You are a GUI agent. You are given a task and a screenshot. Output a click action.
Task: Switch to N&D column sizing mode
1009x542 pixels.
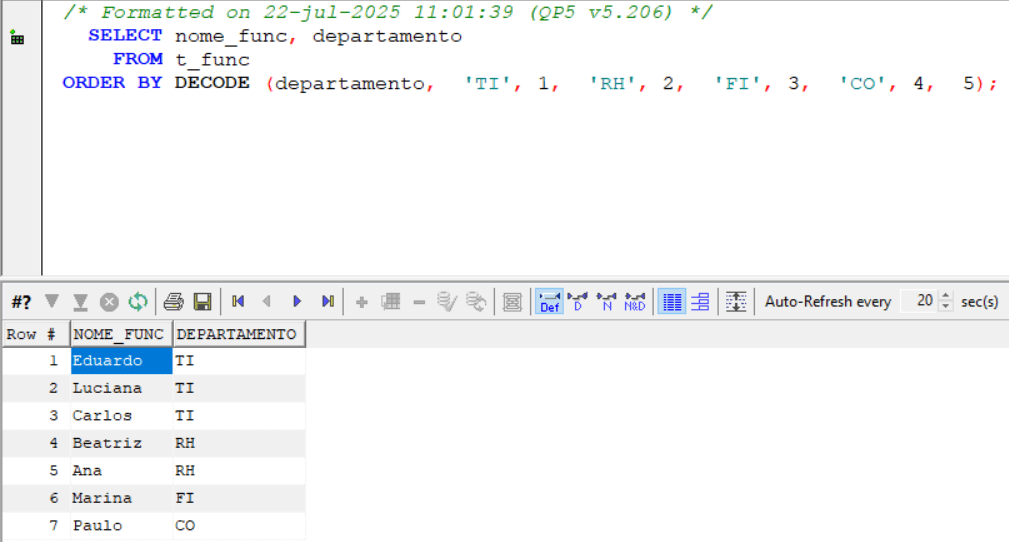click(635, 301)
